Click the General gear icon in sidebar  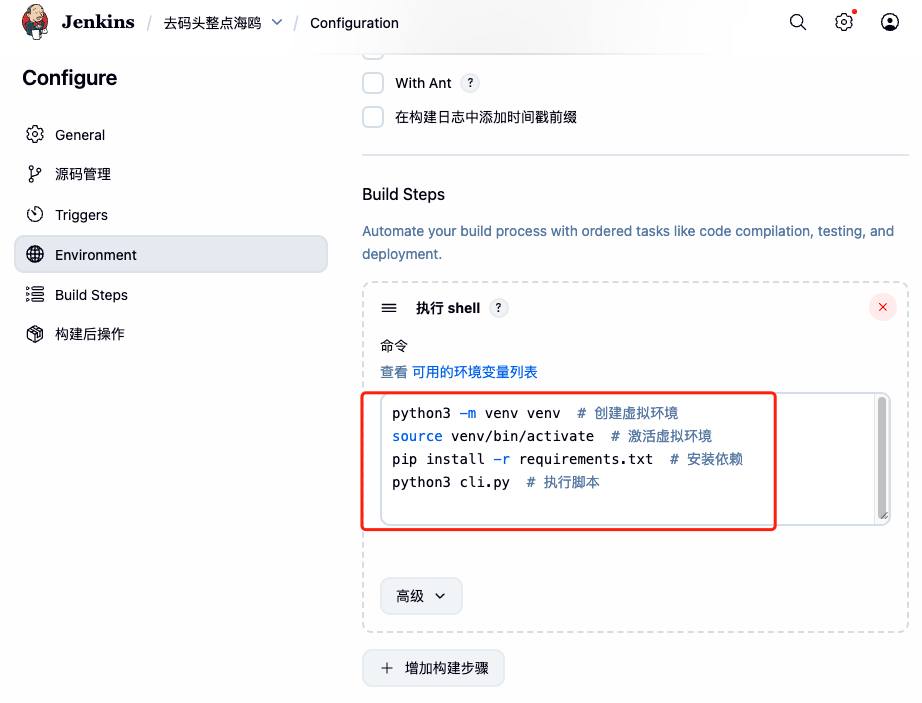35,135
